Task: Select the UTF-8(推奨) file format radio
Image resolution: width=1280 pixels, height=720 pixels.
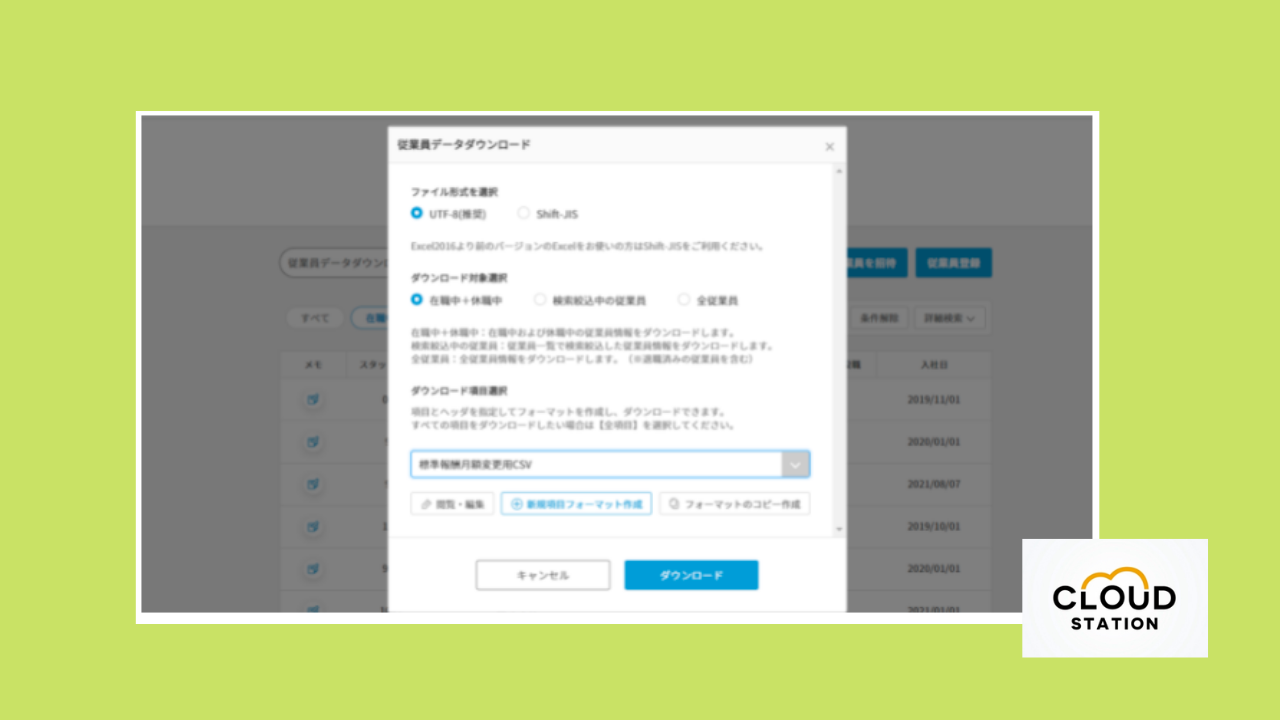Action: [417, 213]
